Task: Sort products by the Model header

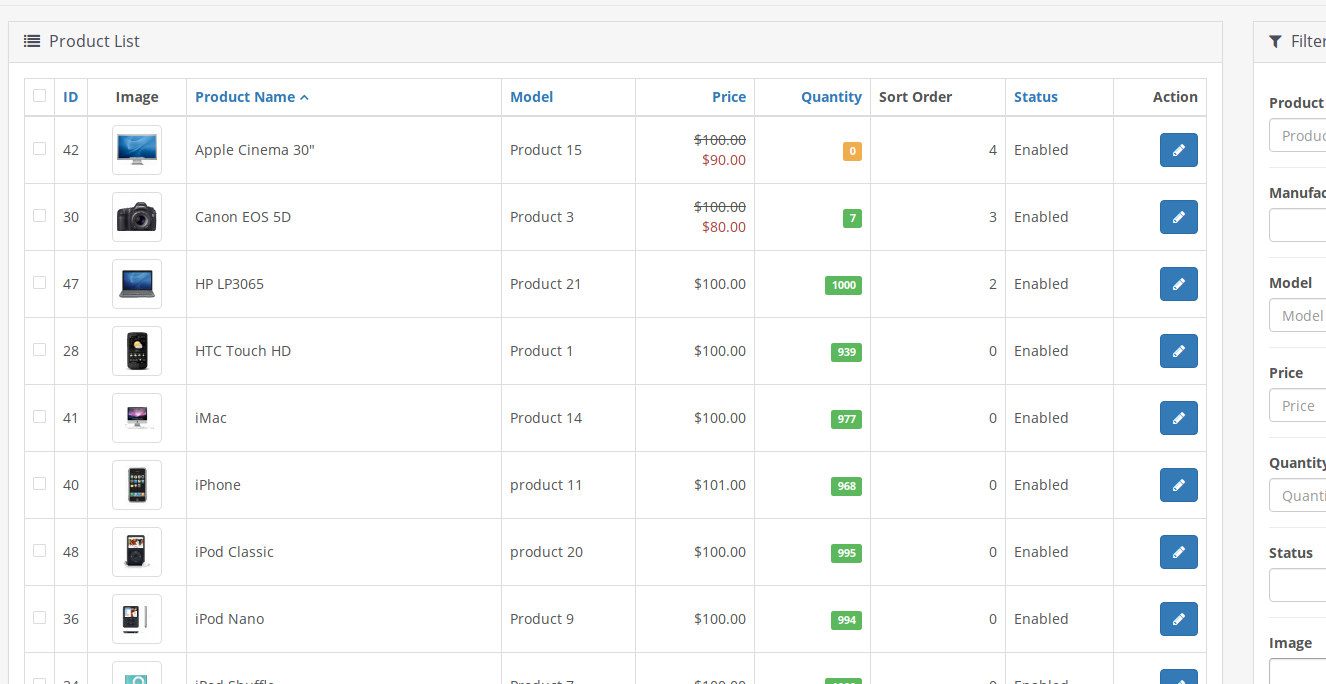Action: tap(531, 97)
